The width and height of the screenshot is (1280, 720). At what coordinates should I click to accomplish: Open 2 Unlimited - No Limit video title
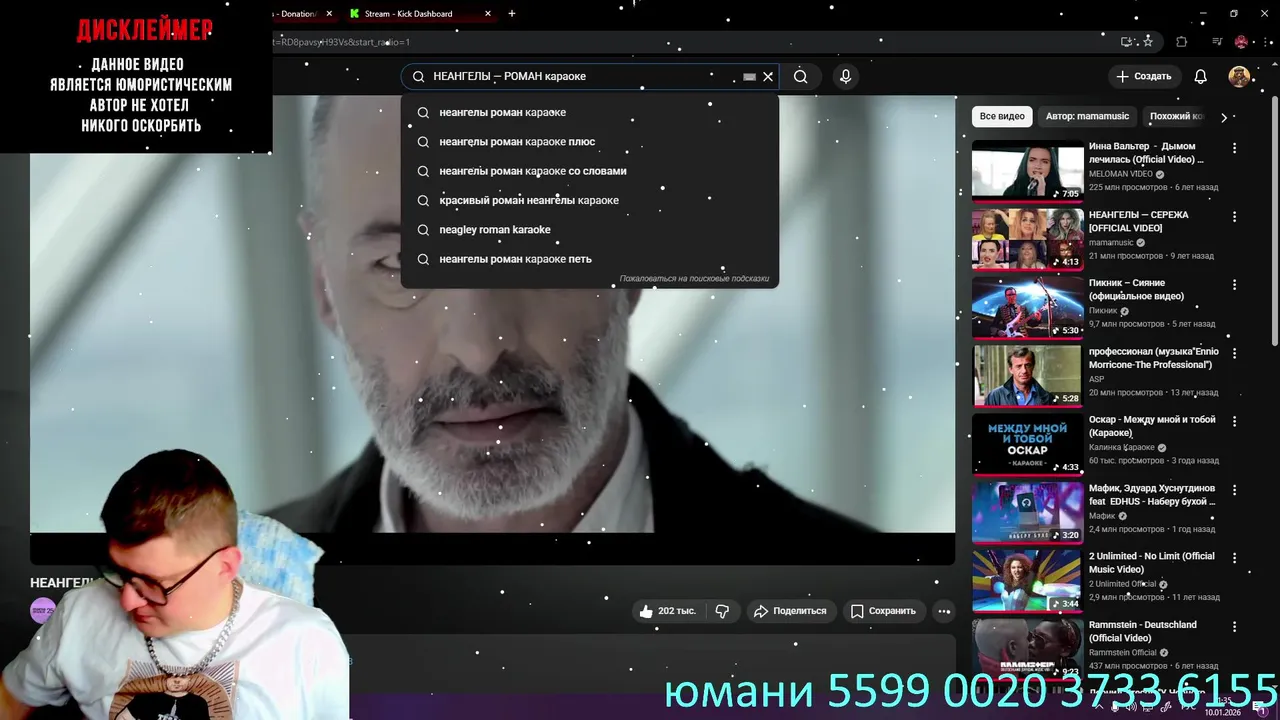[x=1152, y=563]
